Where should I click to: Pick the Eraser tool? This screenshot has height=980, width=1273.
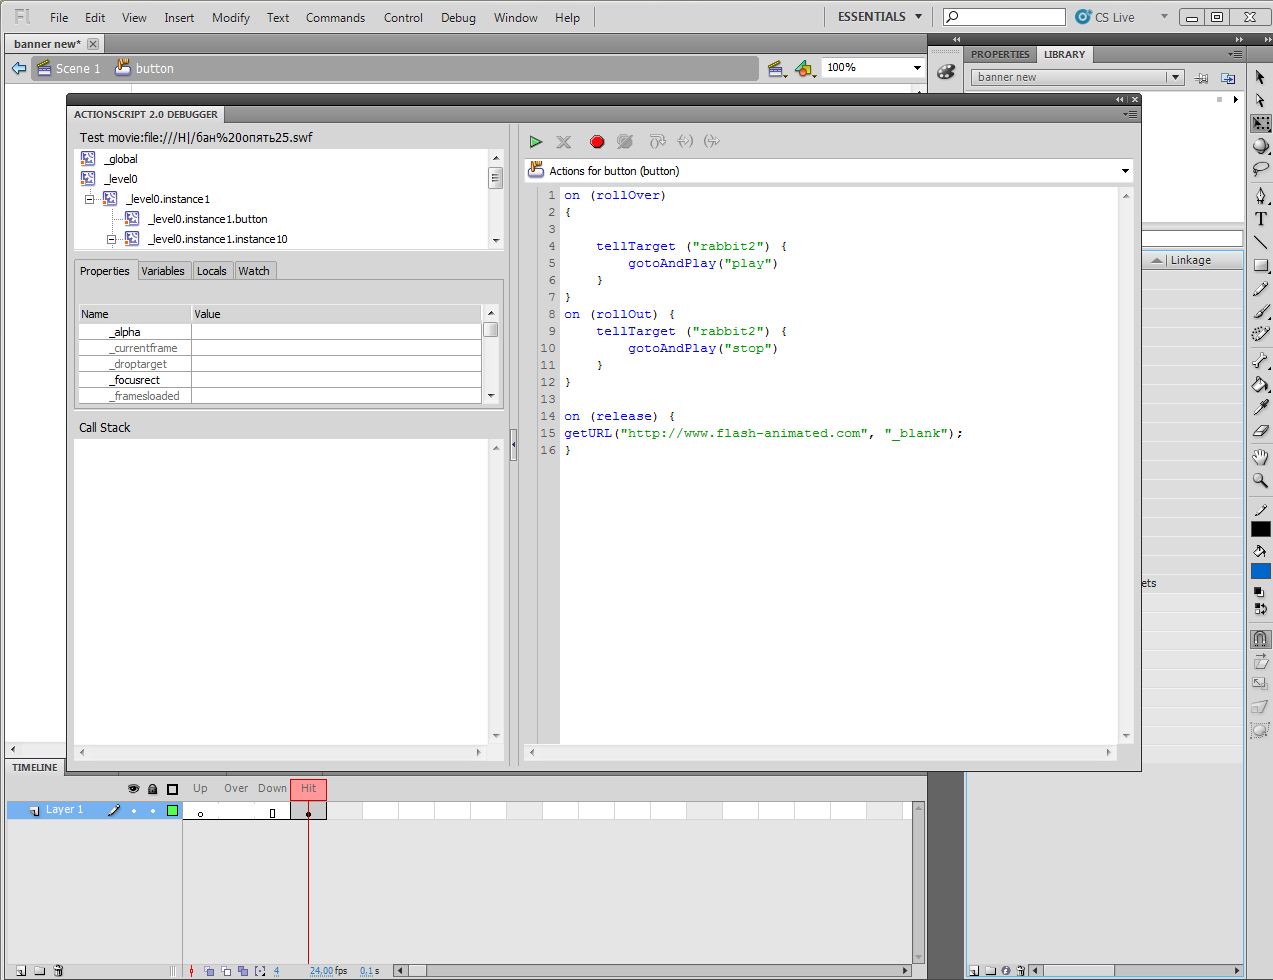(x=1260, y=431)
